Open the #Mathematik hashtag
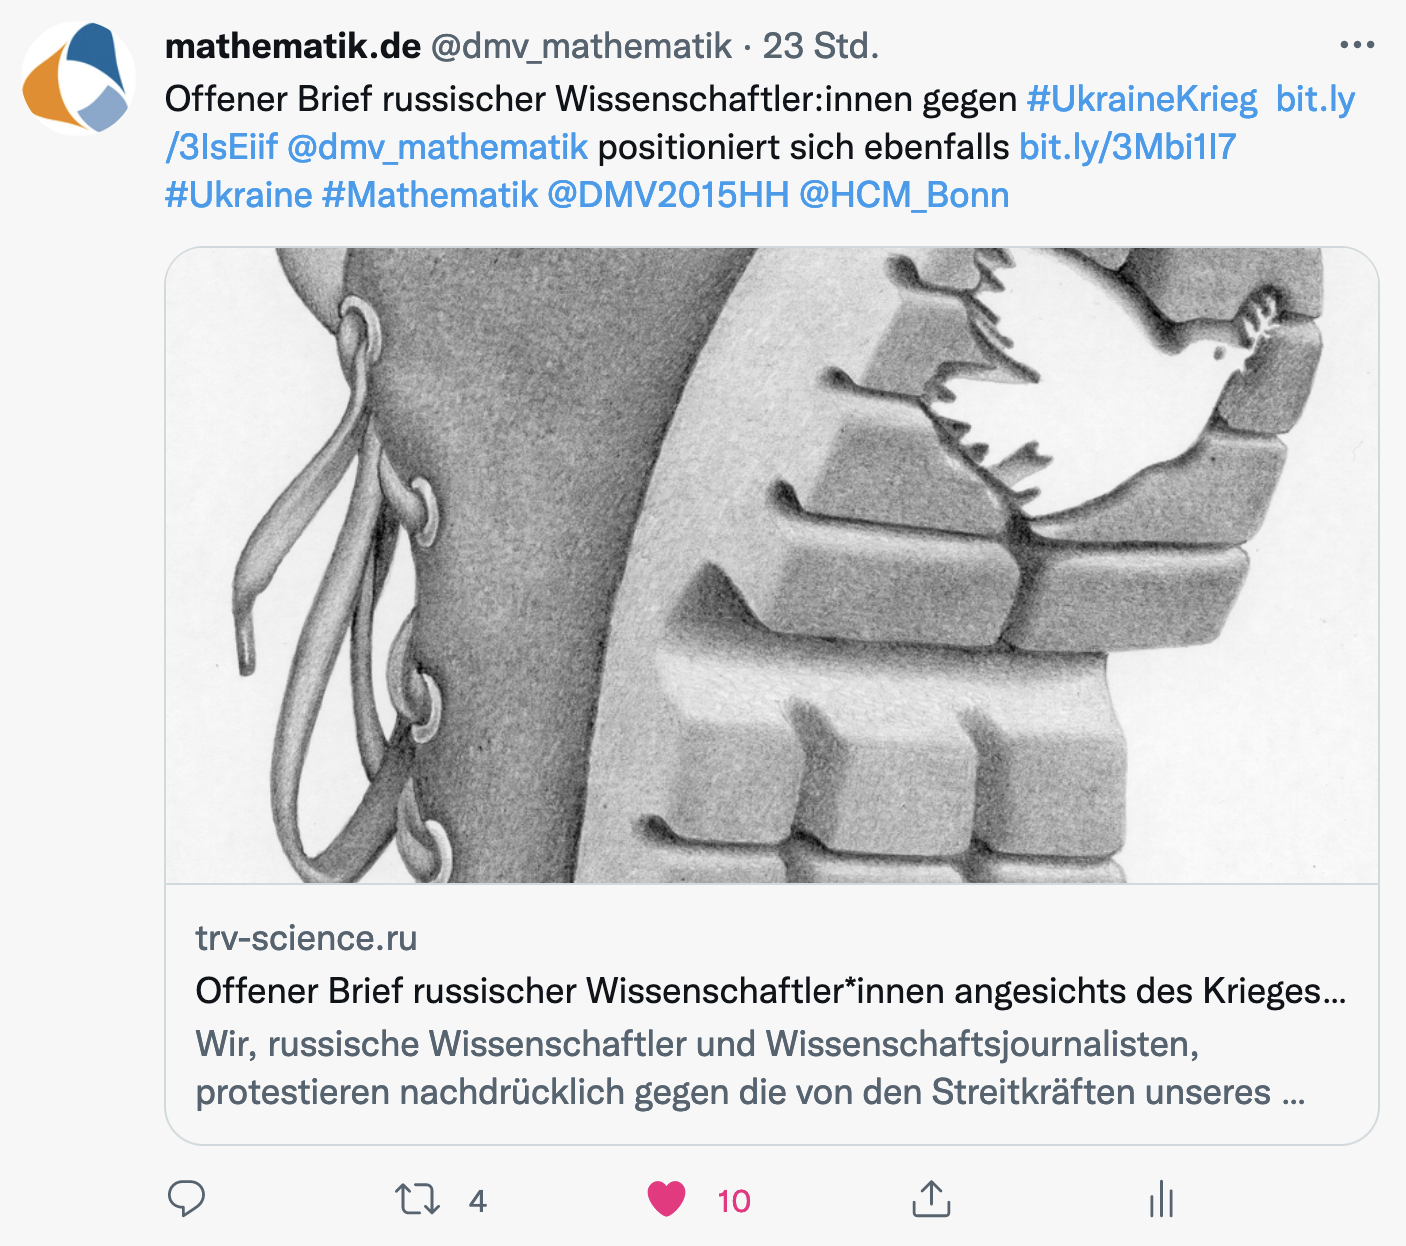Image resolution: width=1406 pixels, height=1246 pixels. pos(430,194)
